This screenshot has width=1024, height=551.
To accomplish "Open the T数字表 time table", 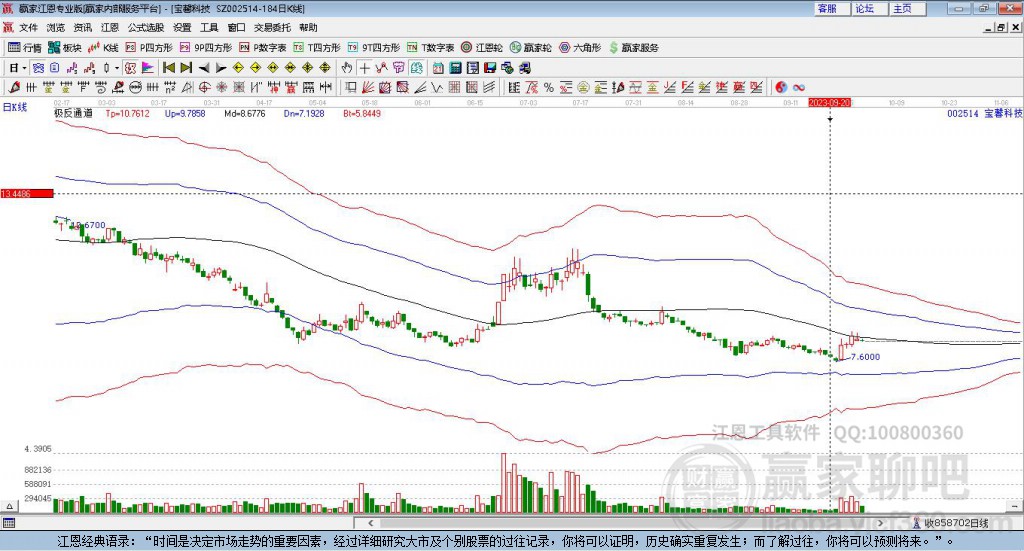I will pyautogui.click(x=430, y=48).
